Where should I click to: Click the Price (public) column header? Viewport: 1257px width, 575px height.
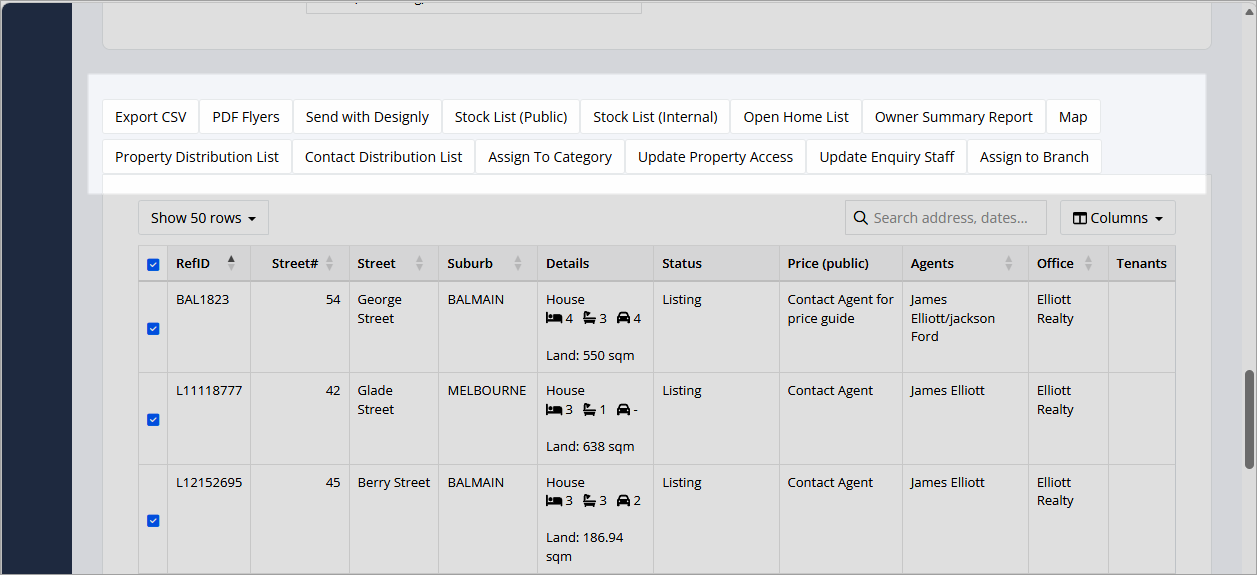coord(840,264)
